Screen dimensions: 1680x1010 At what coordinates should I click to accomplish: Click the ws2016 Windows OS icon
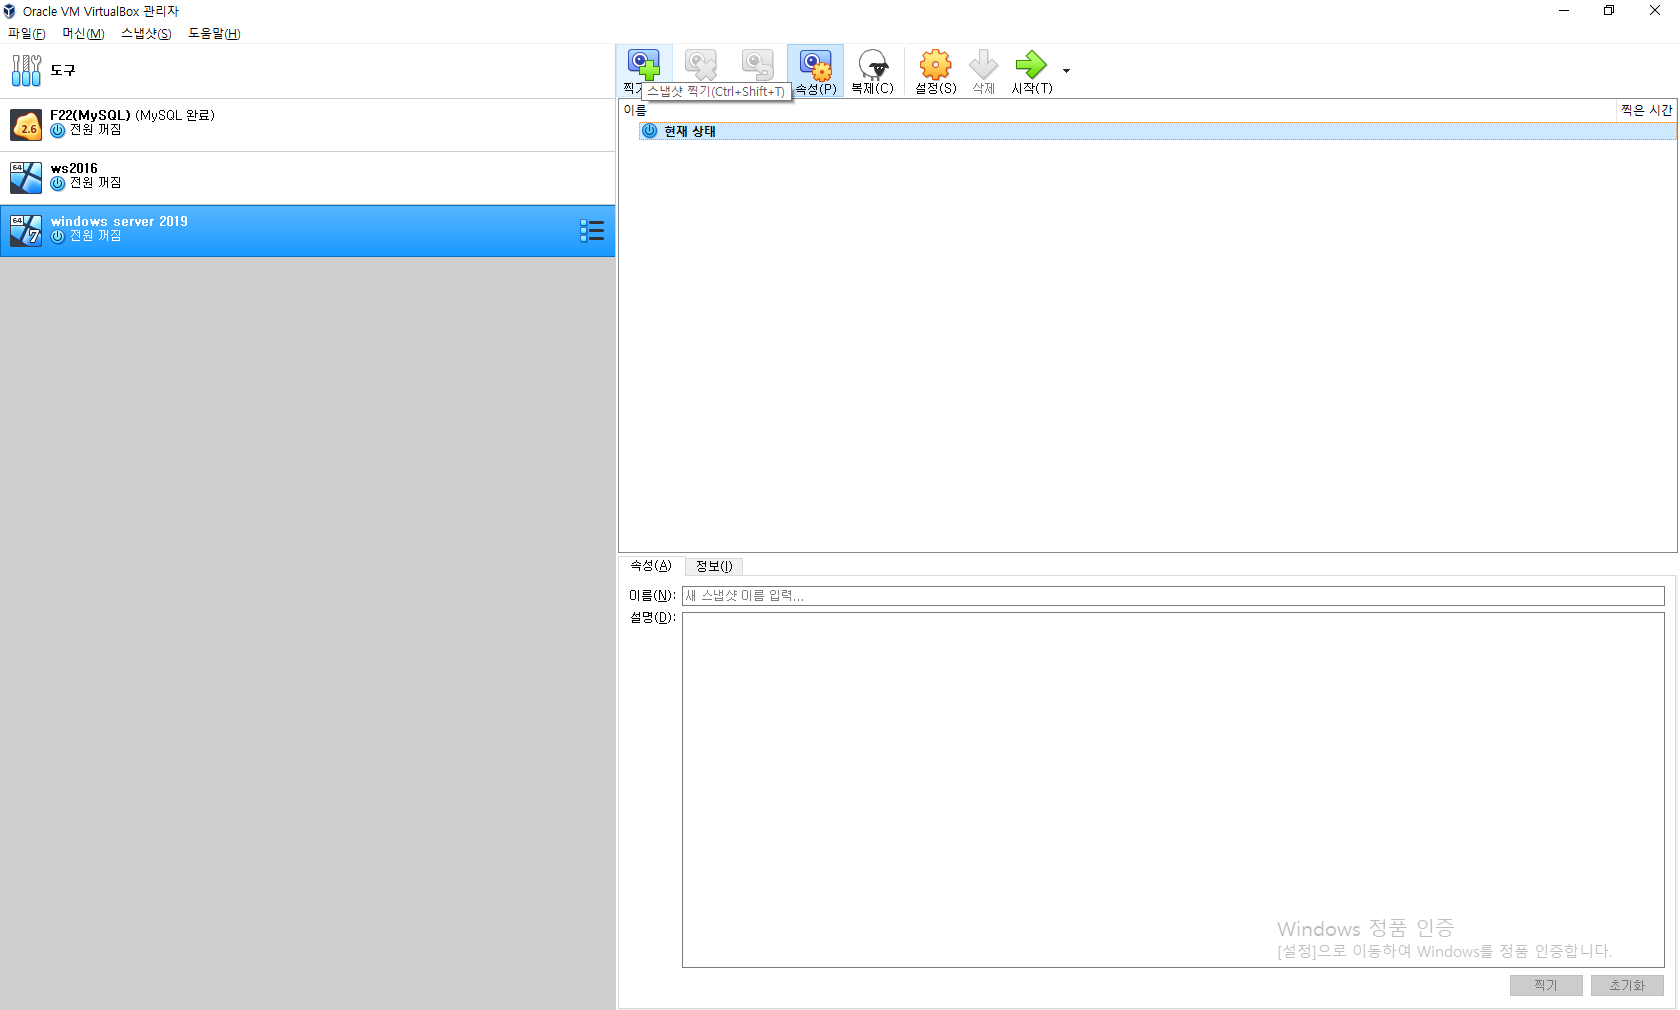pos(26,178)
